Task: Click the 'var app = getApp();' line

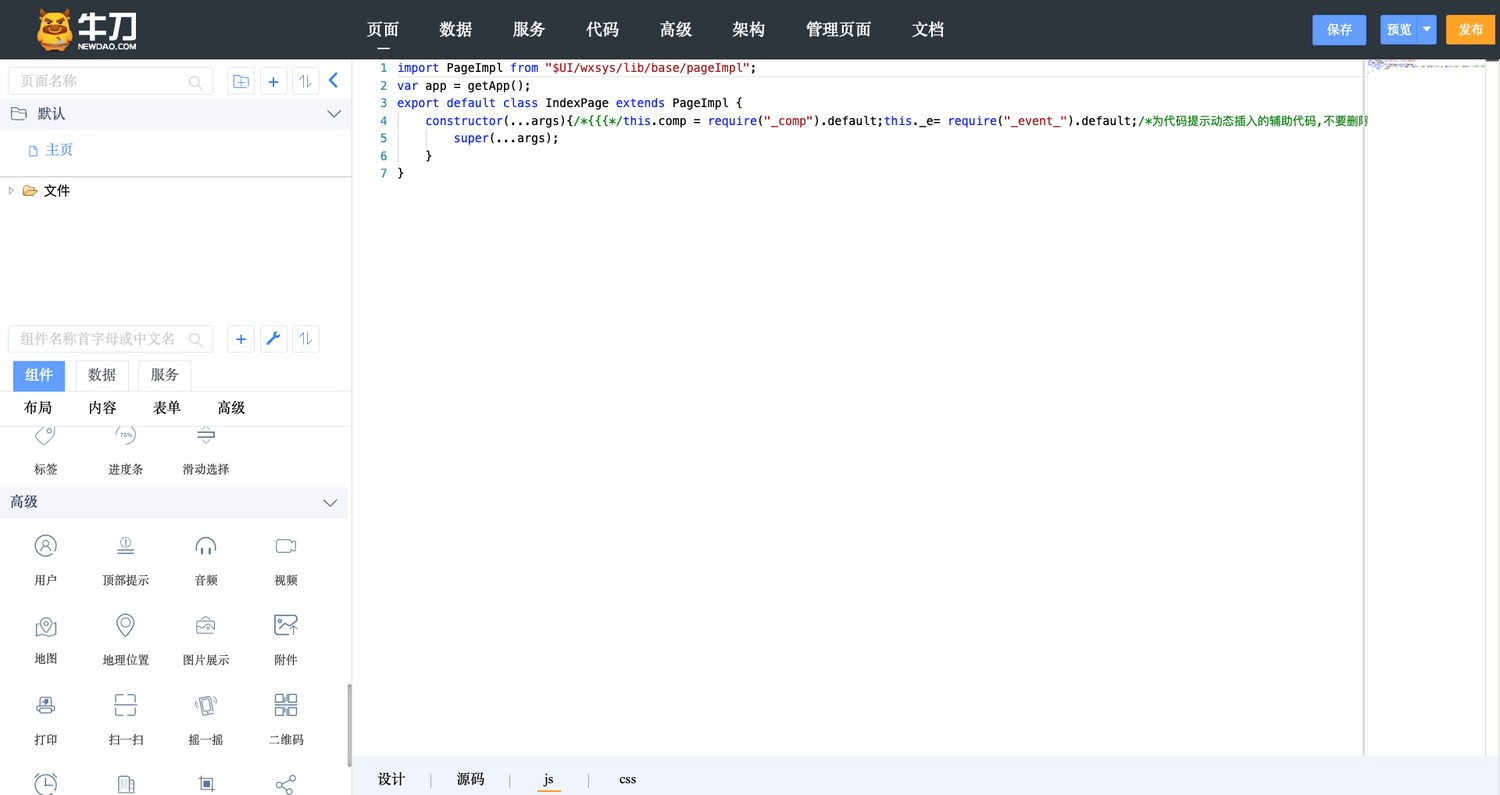Action: click(x=464, y=86)
